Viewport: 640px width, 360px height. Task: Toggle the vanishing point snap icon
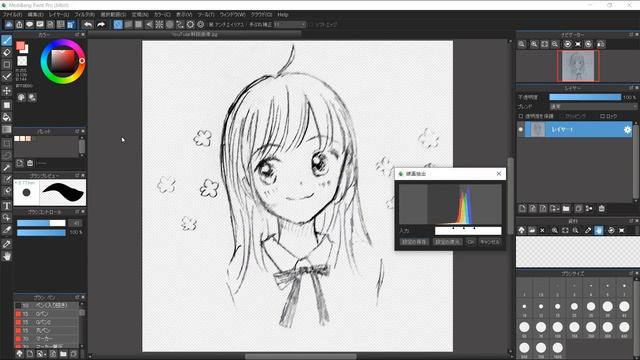149,24
